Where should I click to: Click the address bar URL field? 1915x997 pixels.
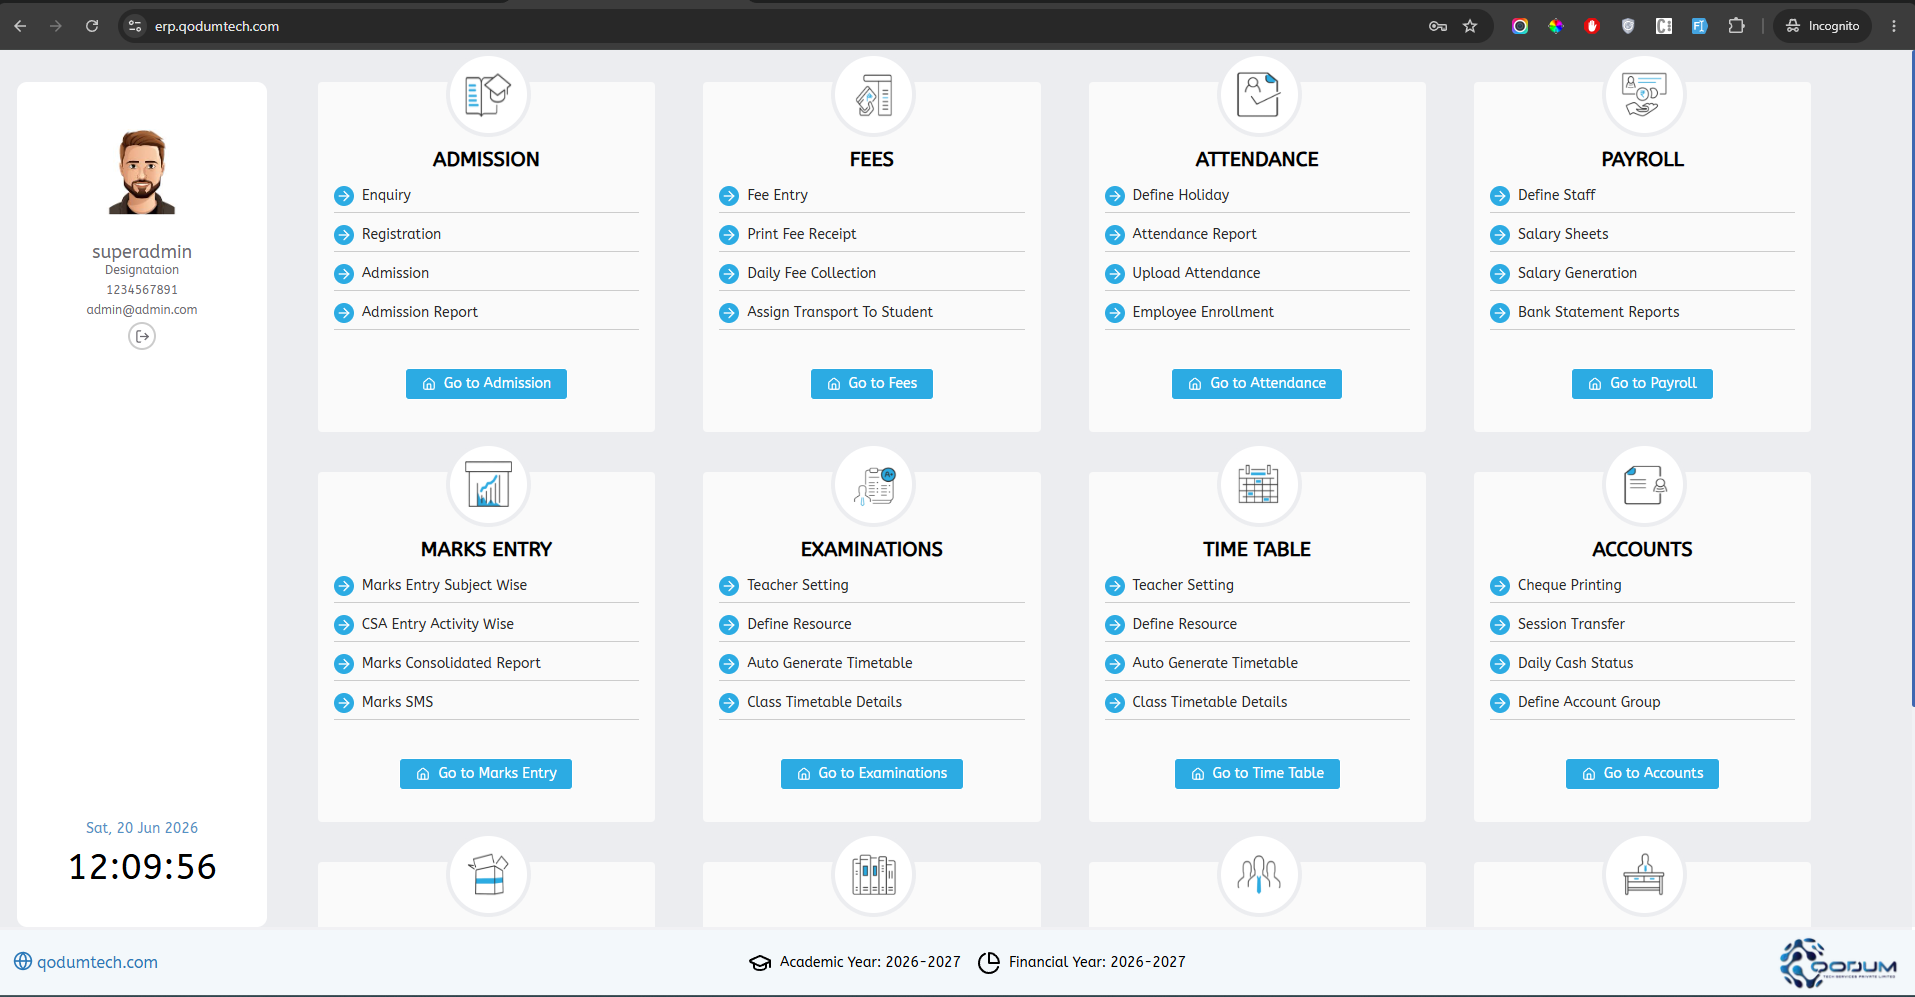pos(780,26)
